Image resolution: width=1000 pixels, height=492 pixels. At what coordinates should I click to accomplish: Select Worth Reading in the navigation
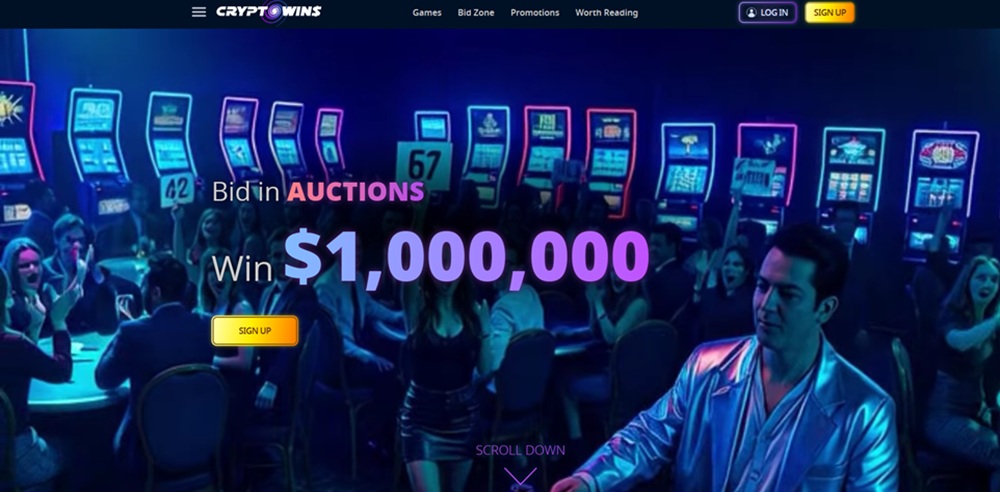pos(606,13)
